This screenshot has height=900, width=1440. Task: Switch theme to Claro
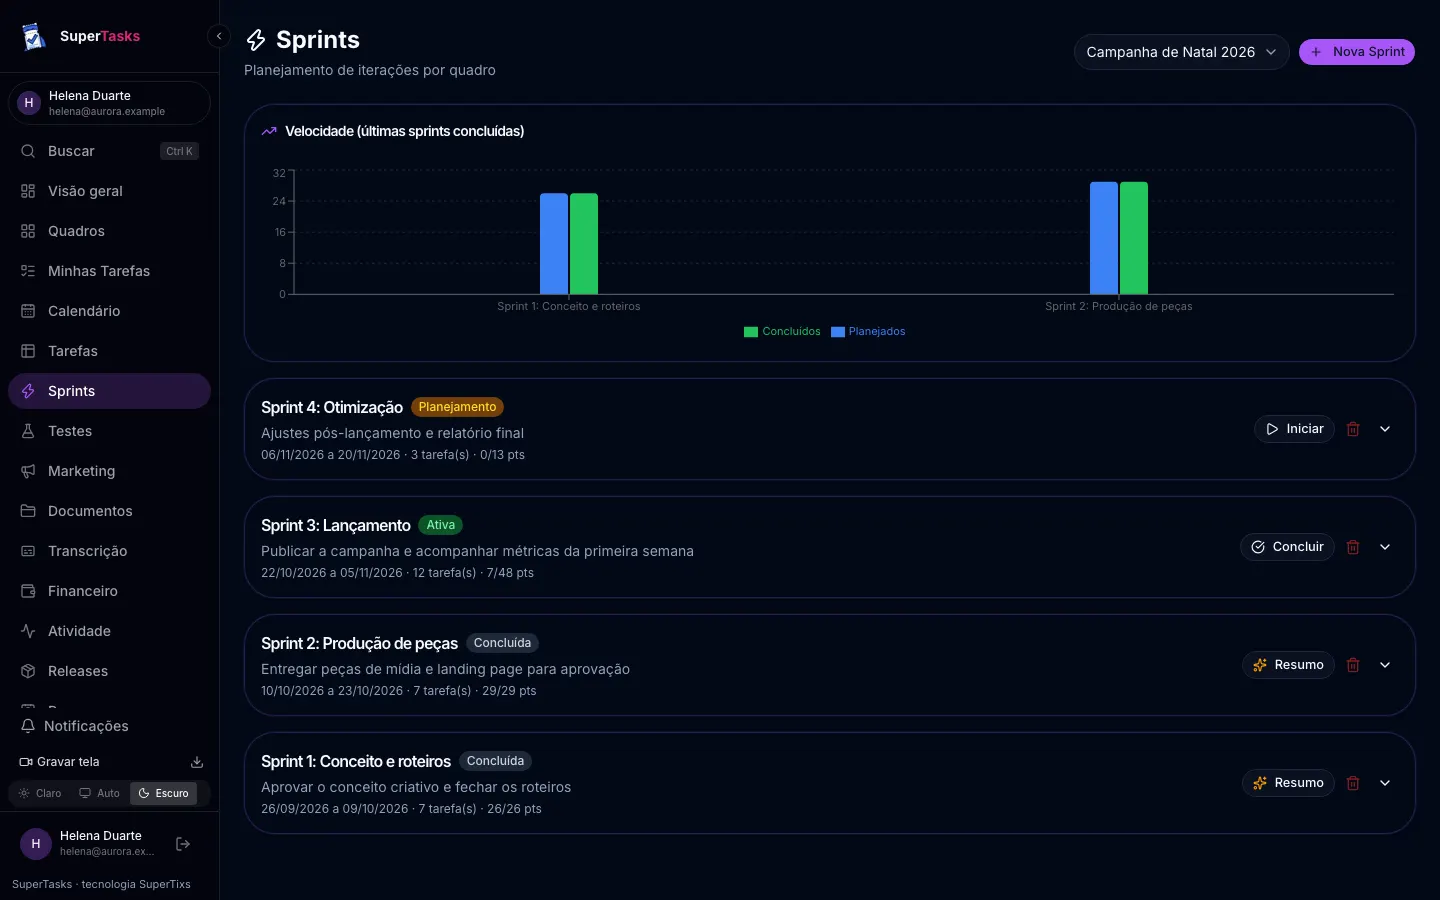(40, 793)
